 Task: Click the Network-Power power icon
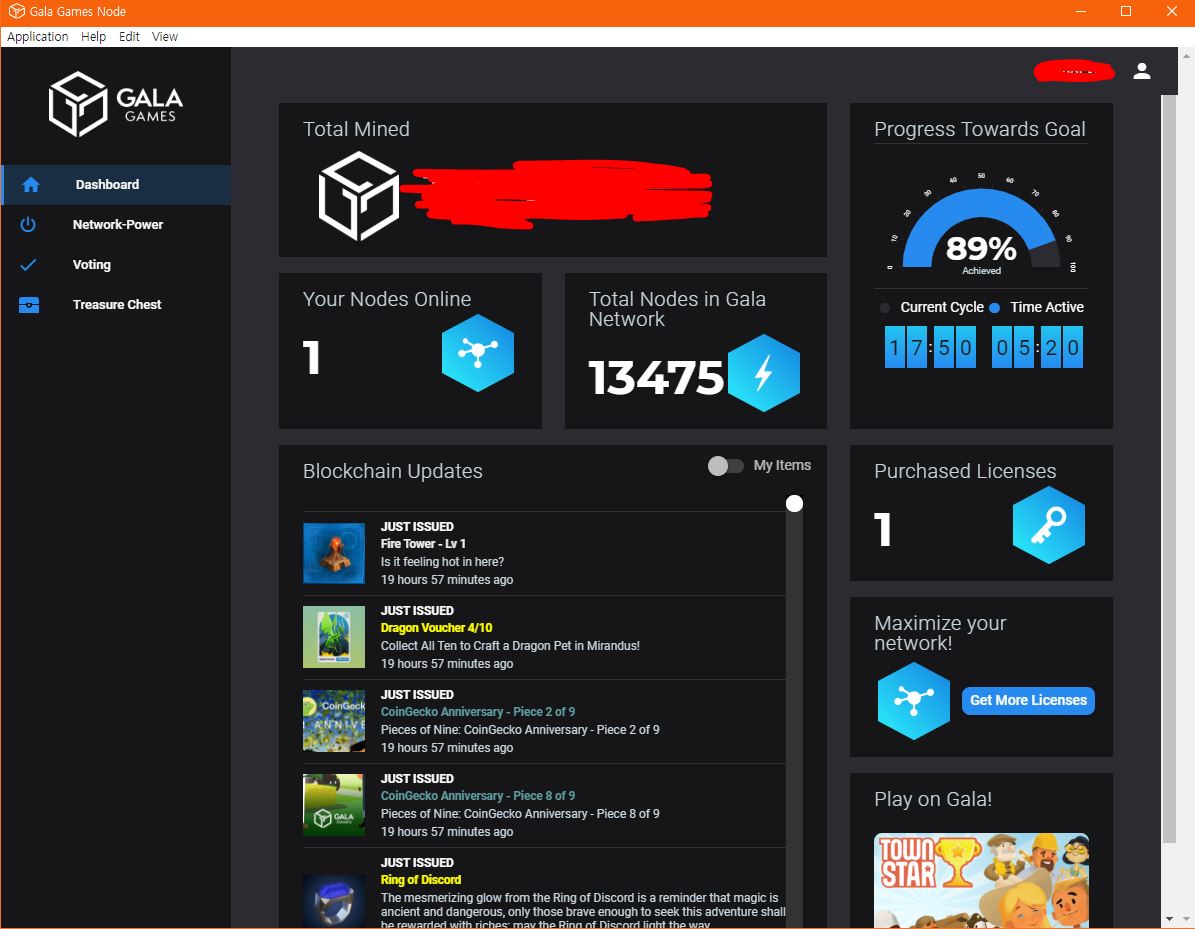click(28, 224)
